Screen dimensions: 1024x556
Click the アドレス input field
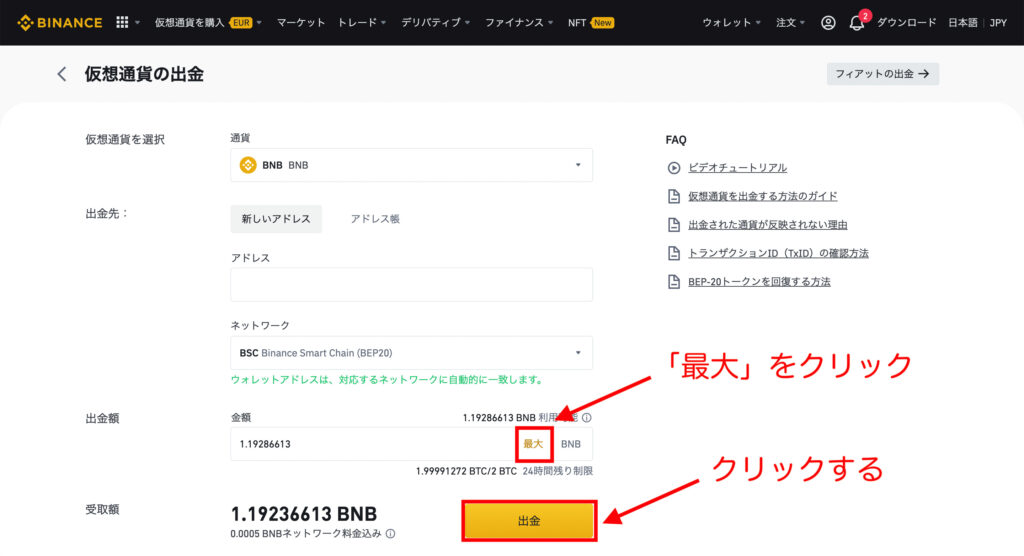point(411,284)
